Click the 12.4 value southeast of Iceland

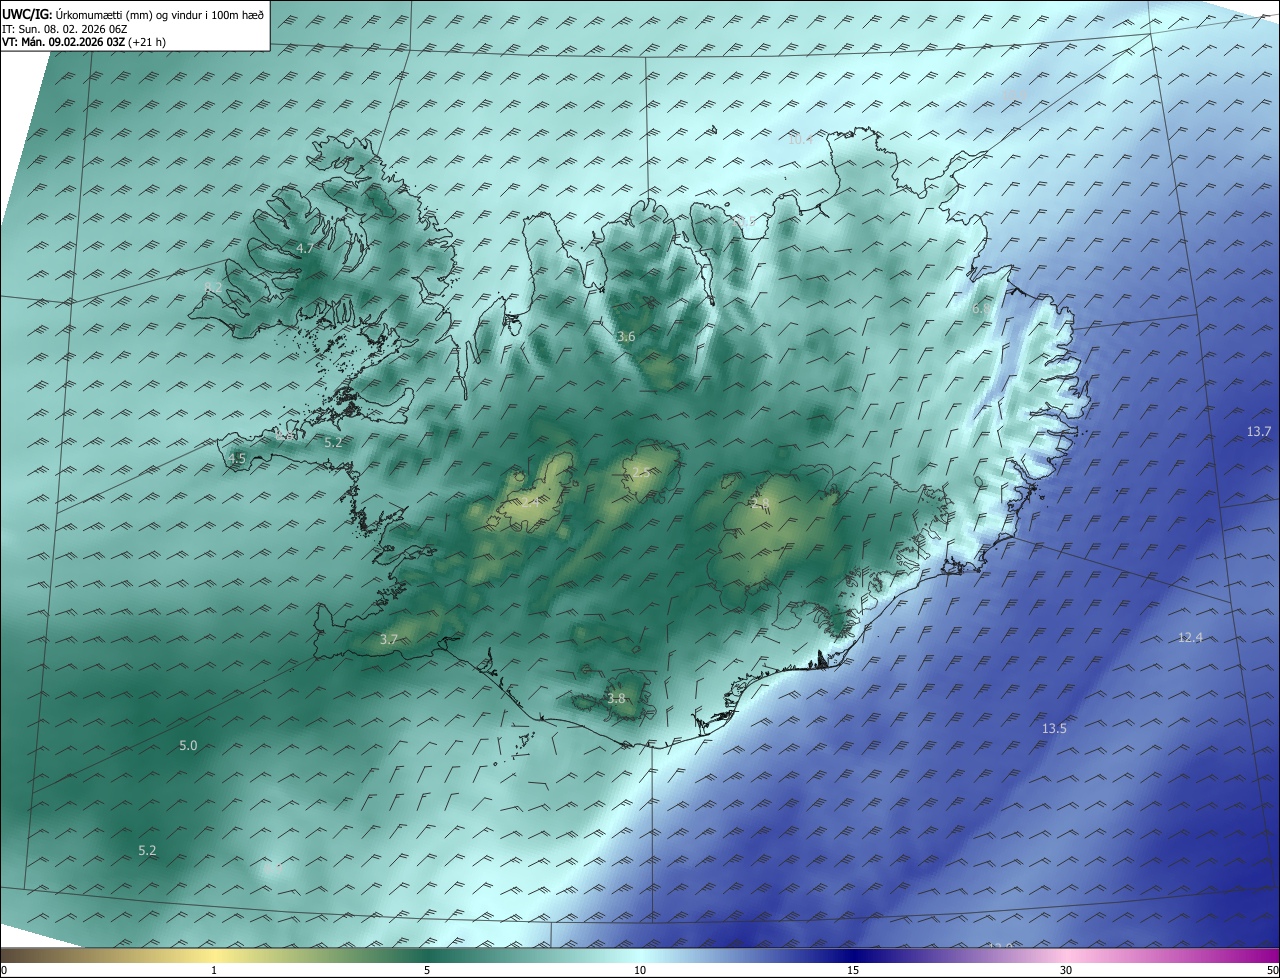coord(1190,638)
